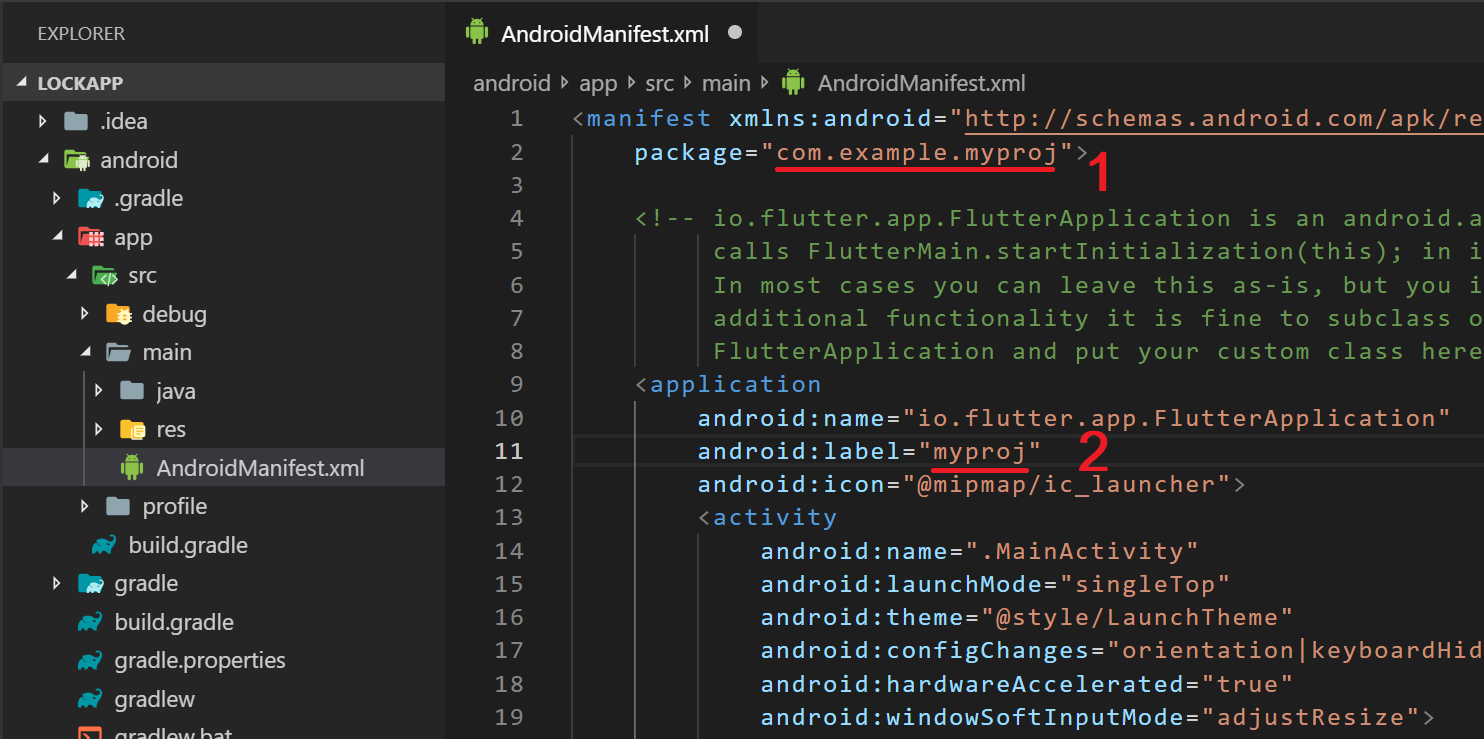Click the green src folder icon
The height and width of the screenshot is (739, 1484).
104,276
